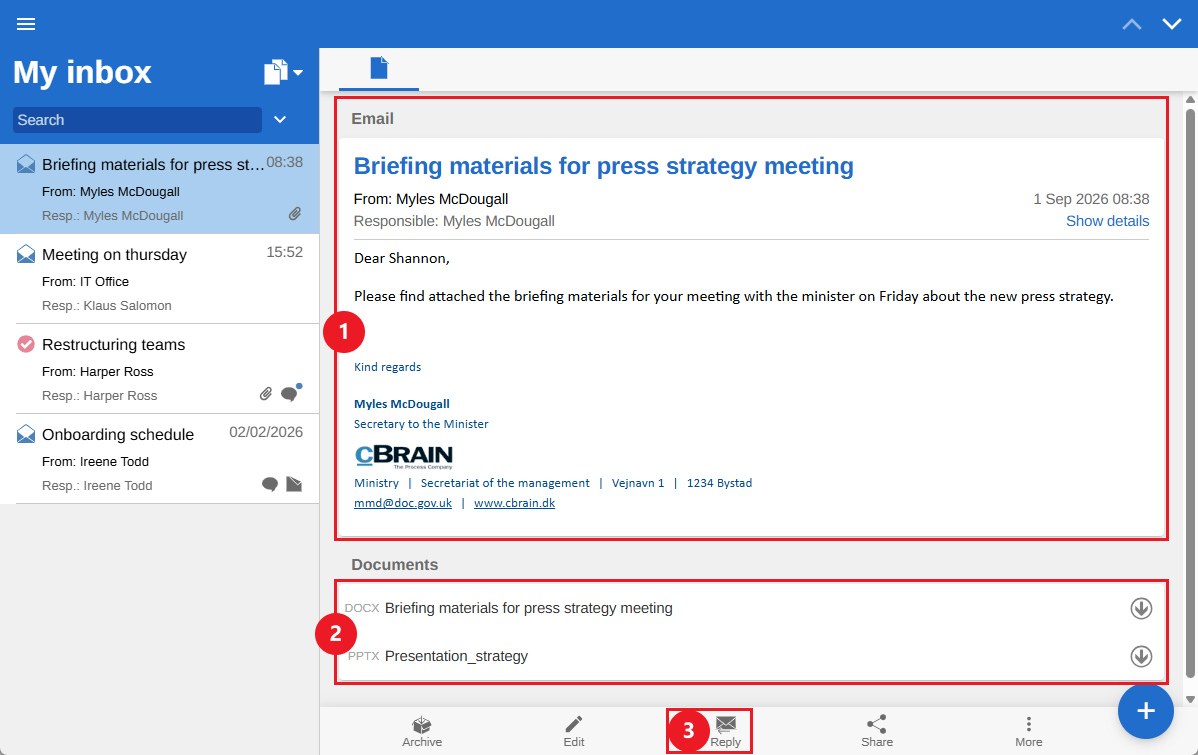Click envelope icon of Briefing materials row

pos(26,164)
